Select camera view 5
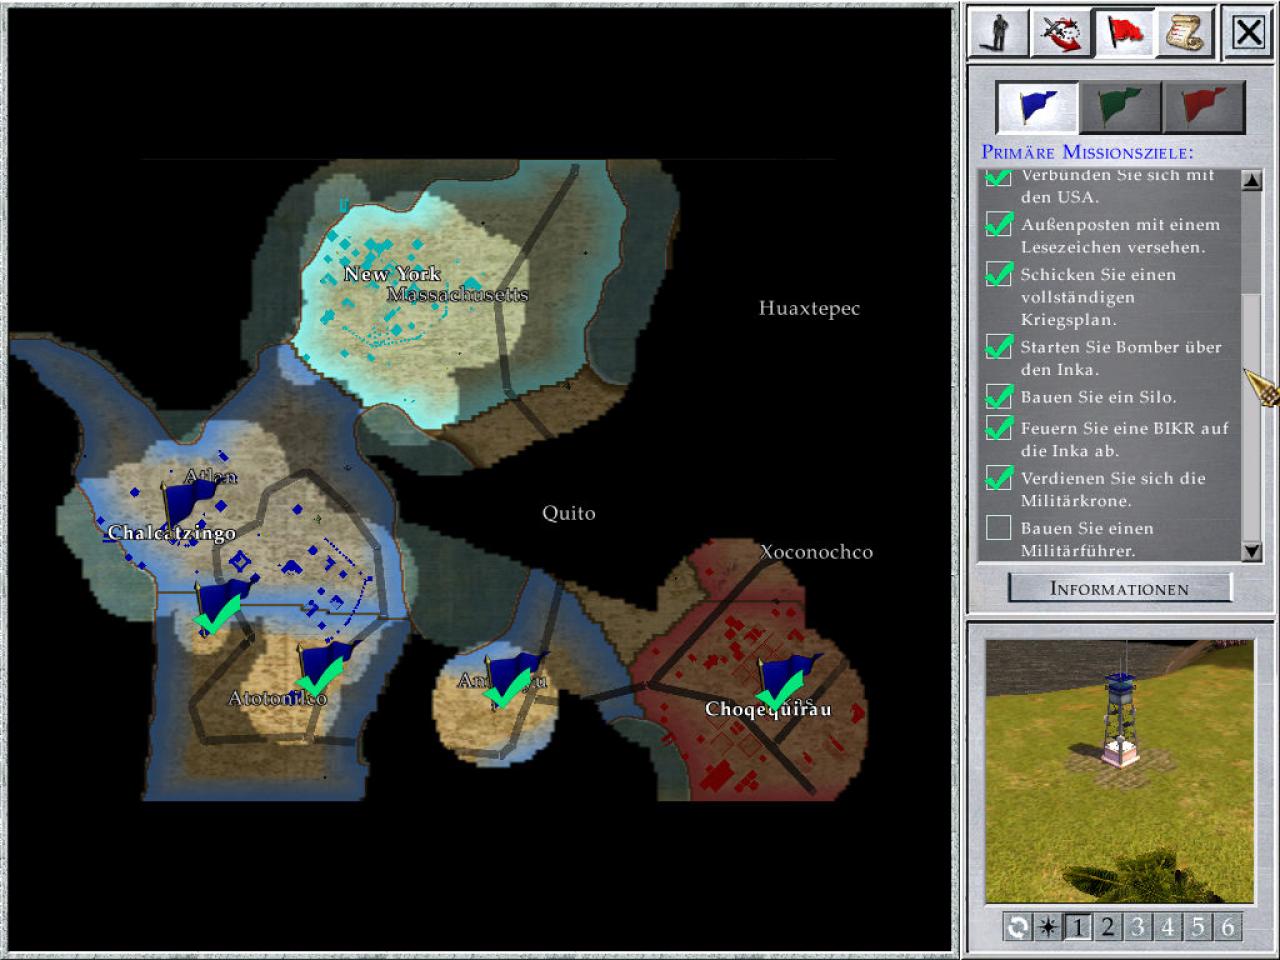Viewport: 1280px width, 960px height. (x=1198, y=927)
